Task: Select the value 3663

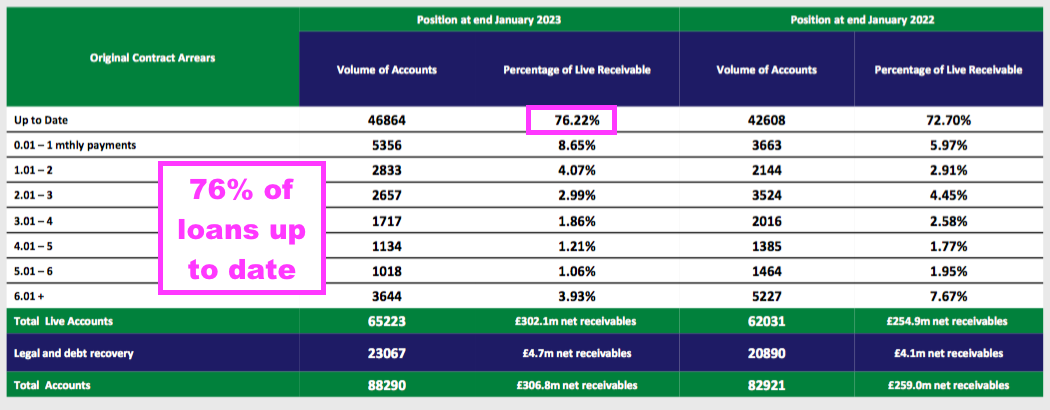Action: [x=767, y=145]
